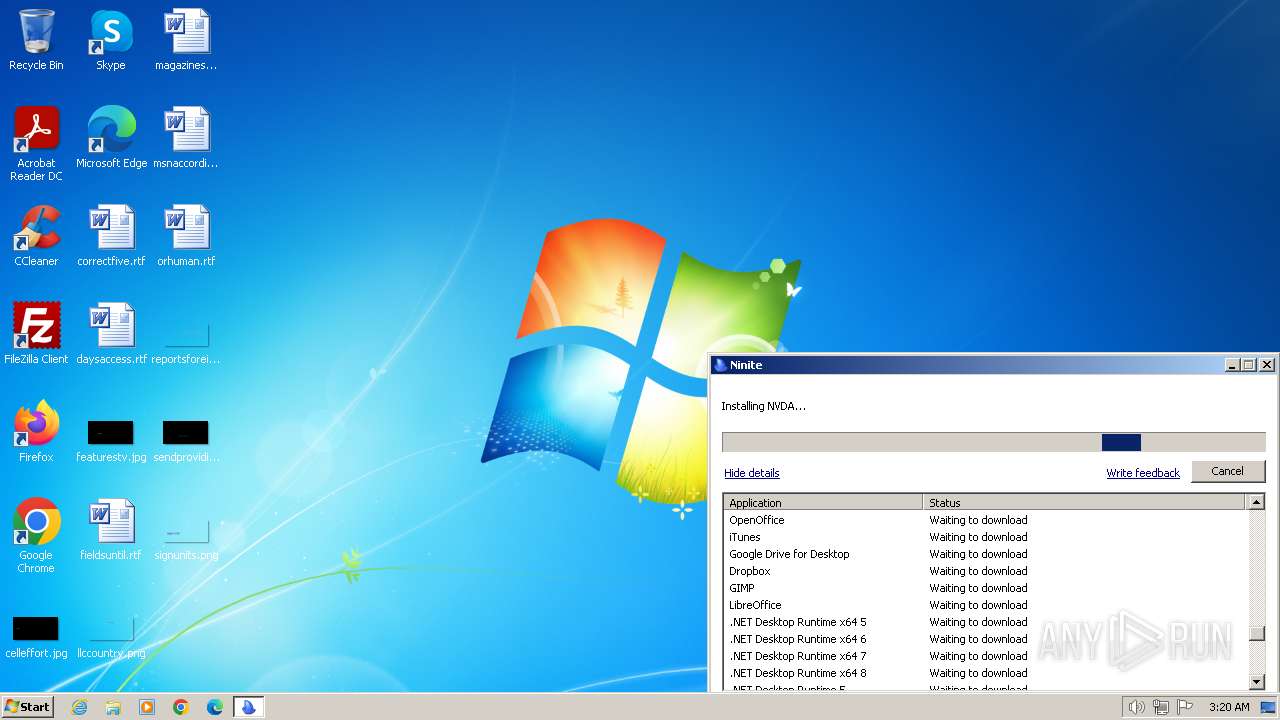Click the Ninite installation progress bar
The height and width of the screenshot is (720, 1280).
(993, 442)
